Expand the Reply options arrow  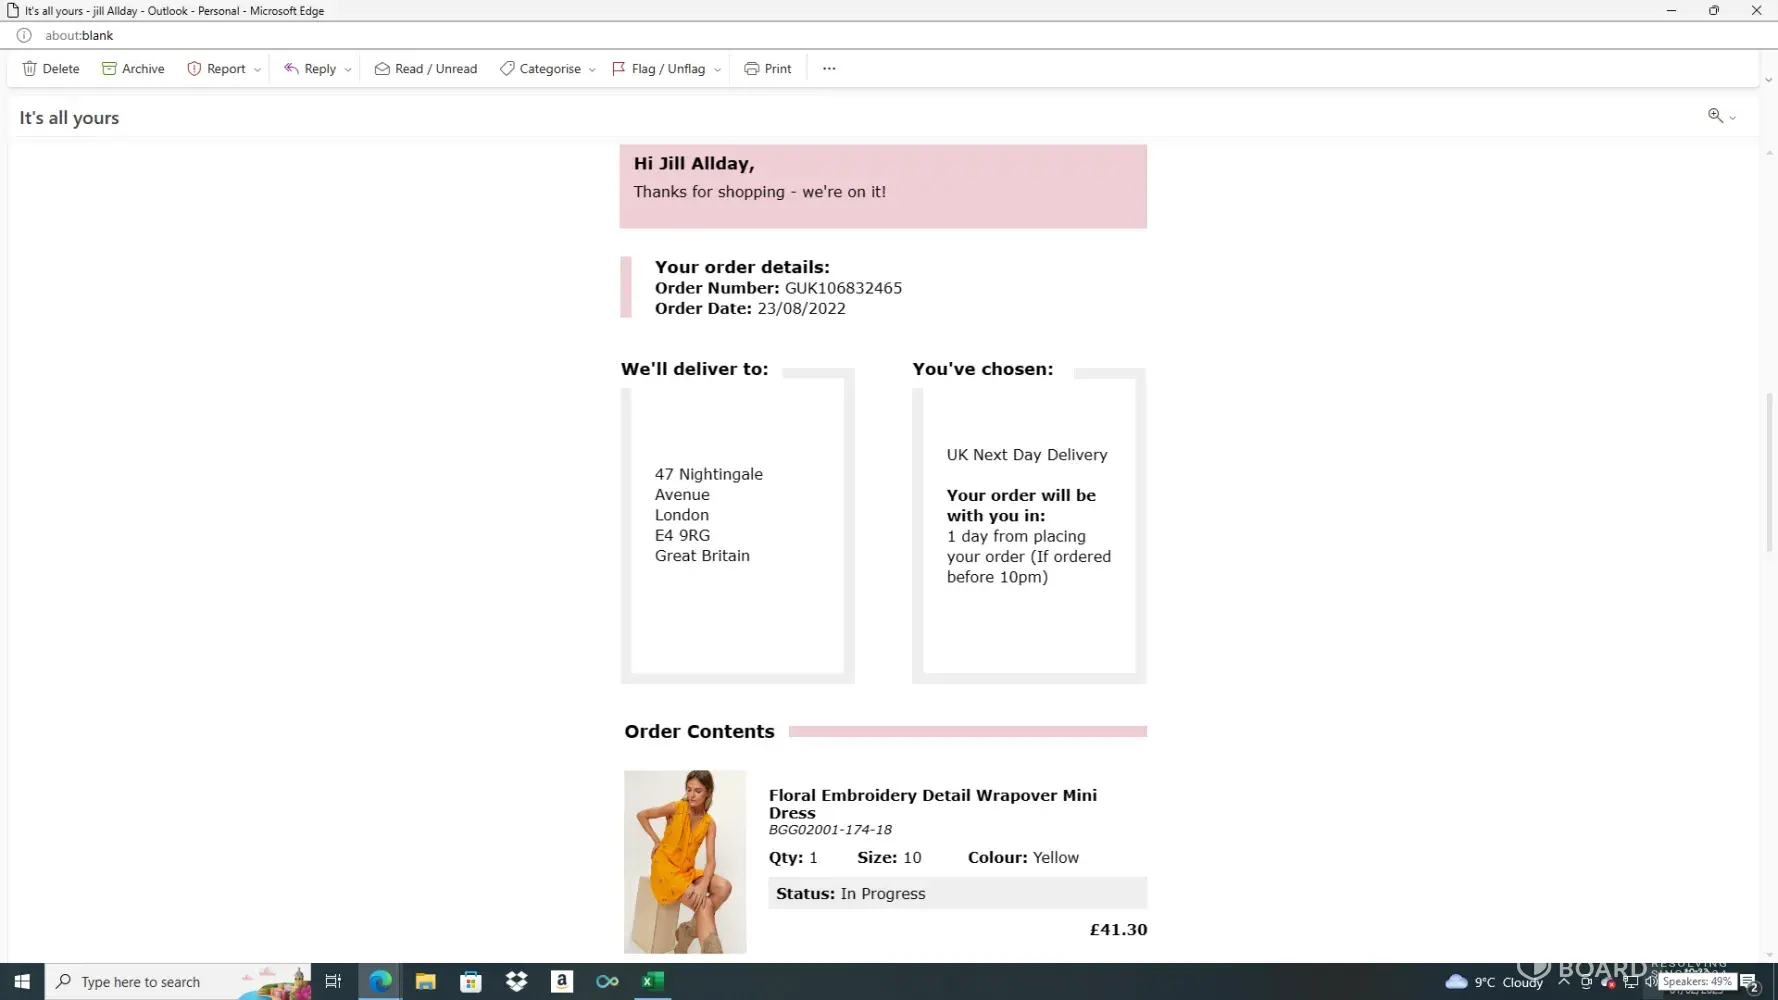click(x=348, y=70)
